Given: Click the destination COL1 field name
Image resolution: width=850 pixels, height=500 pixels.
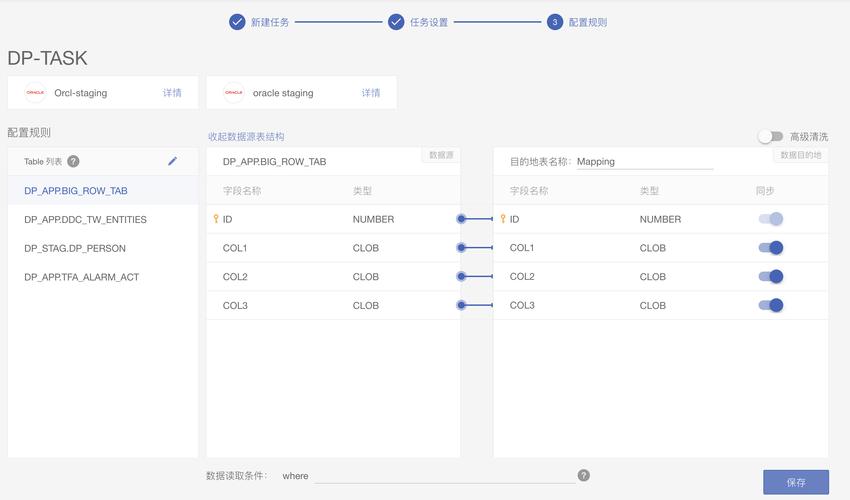Looking at the screenshot, I should 521,248.
